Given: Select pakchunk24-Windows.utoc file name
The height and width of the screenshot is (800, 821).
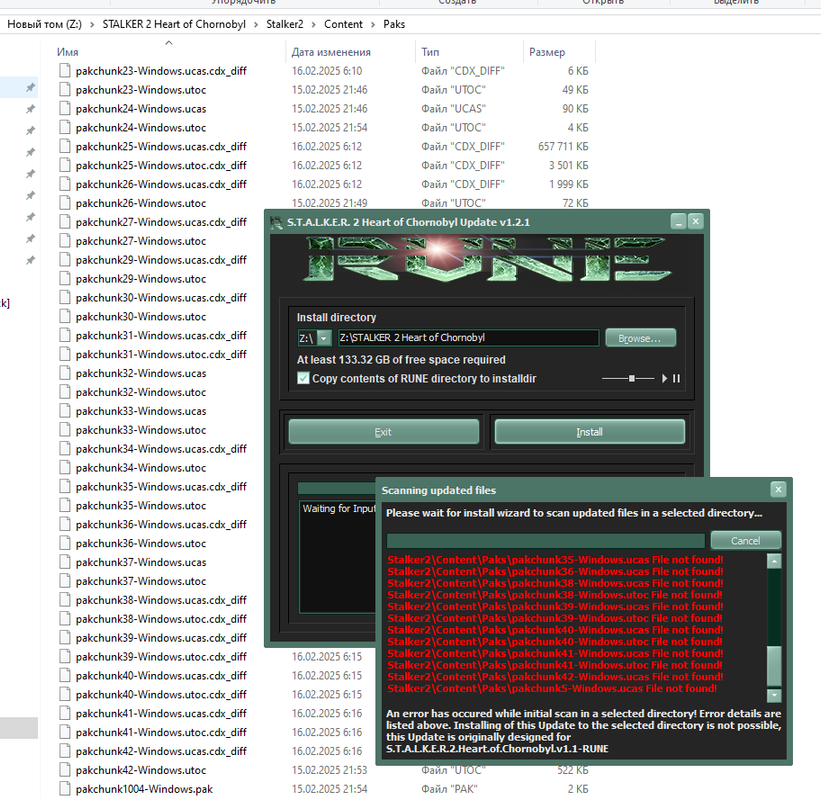Looking at the screenshot, I should coord(141,128).
